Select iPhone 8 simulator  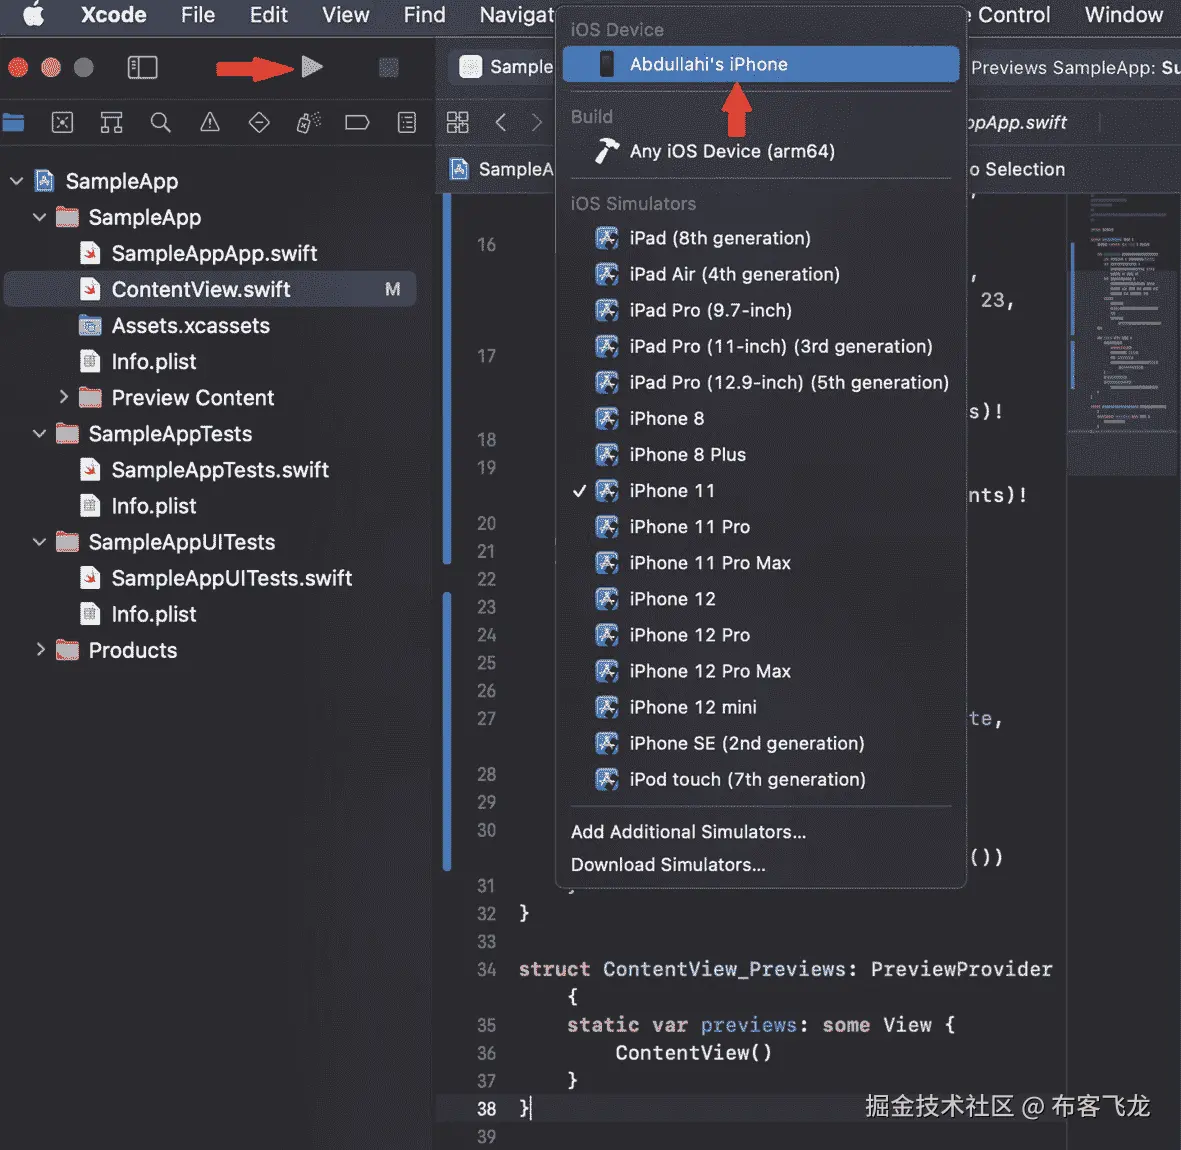coord(761,419)
